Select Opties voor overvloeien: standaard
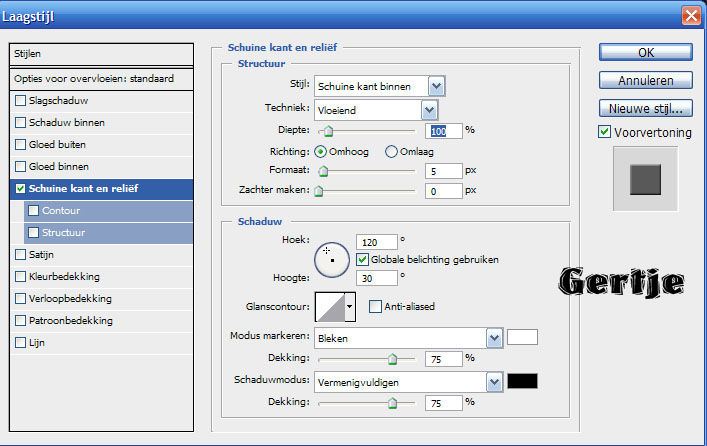This screenshot has width=707, height=446. pos(101,79)
